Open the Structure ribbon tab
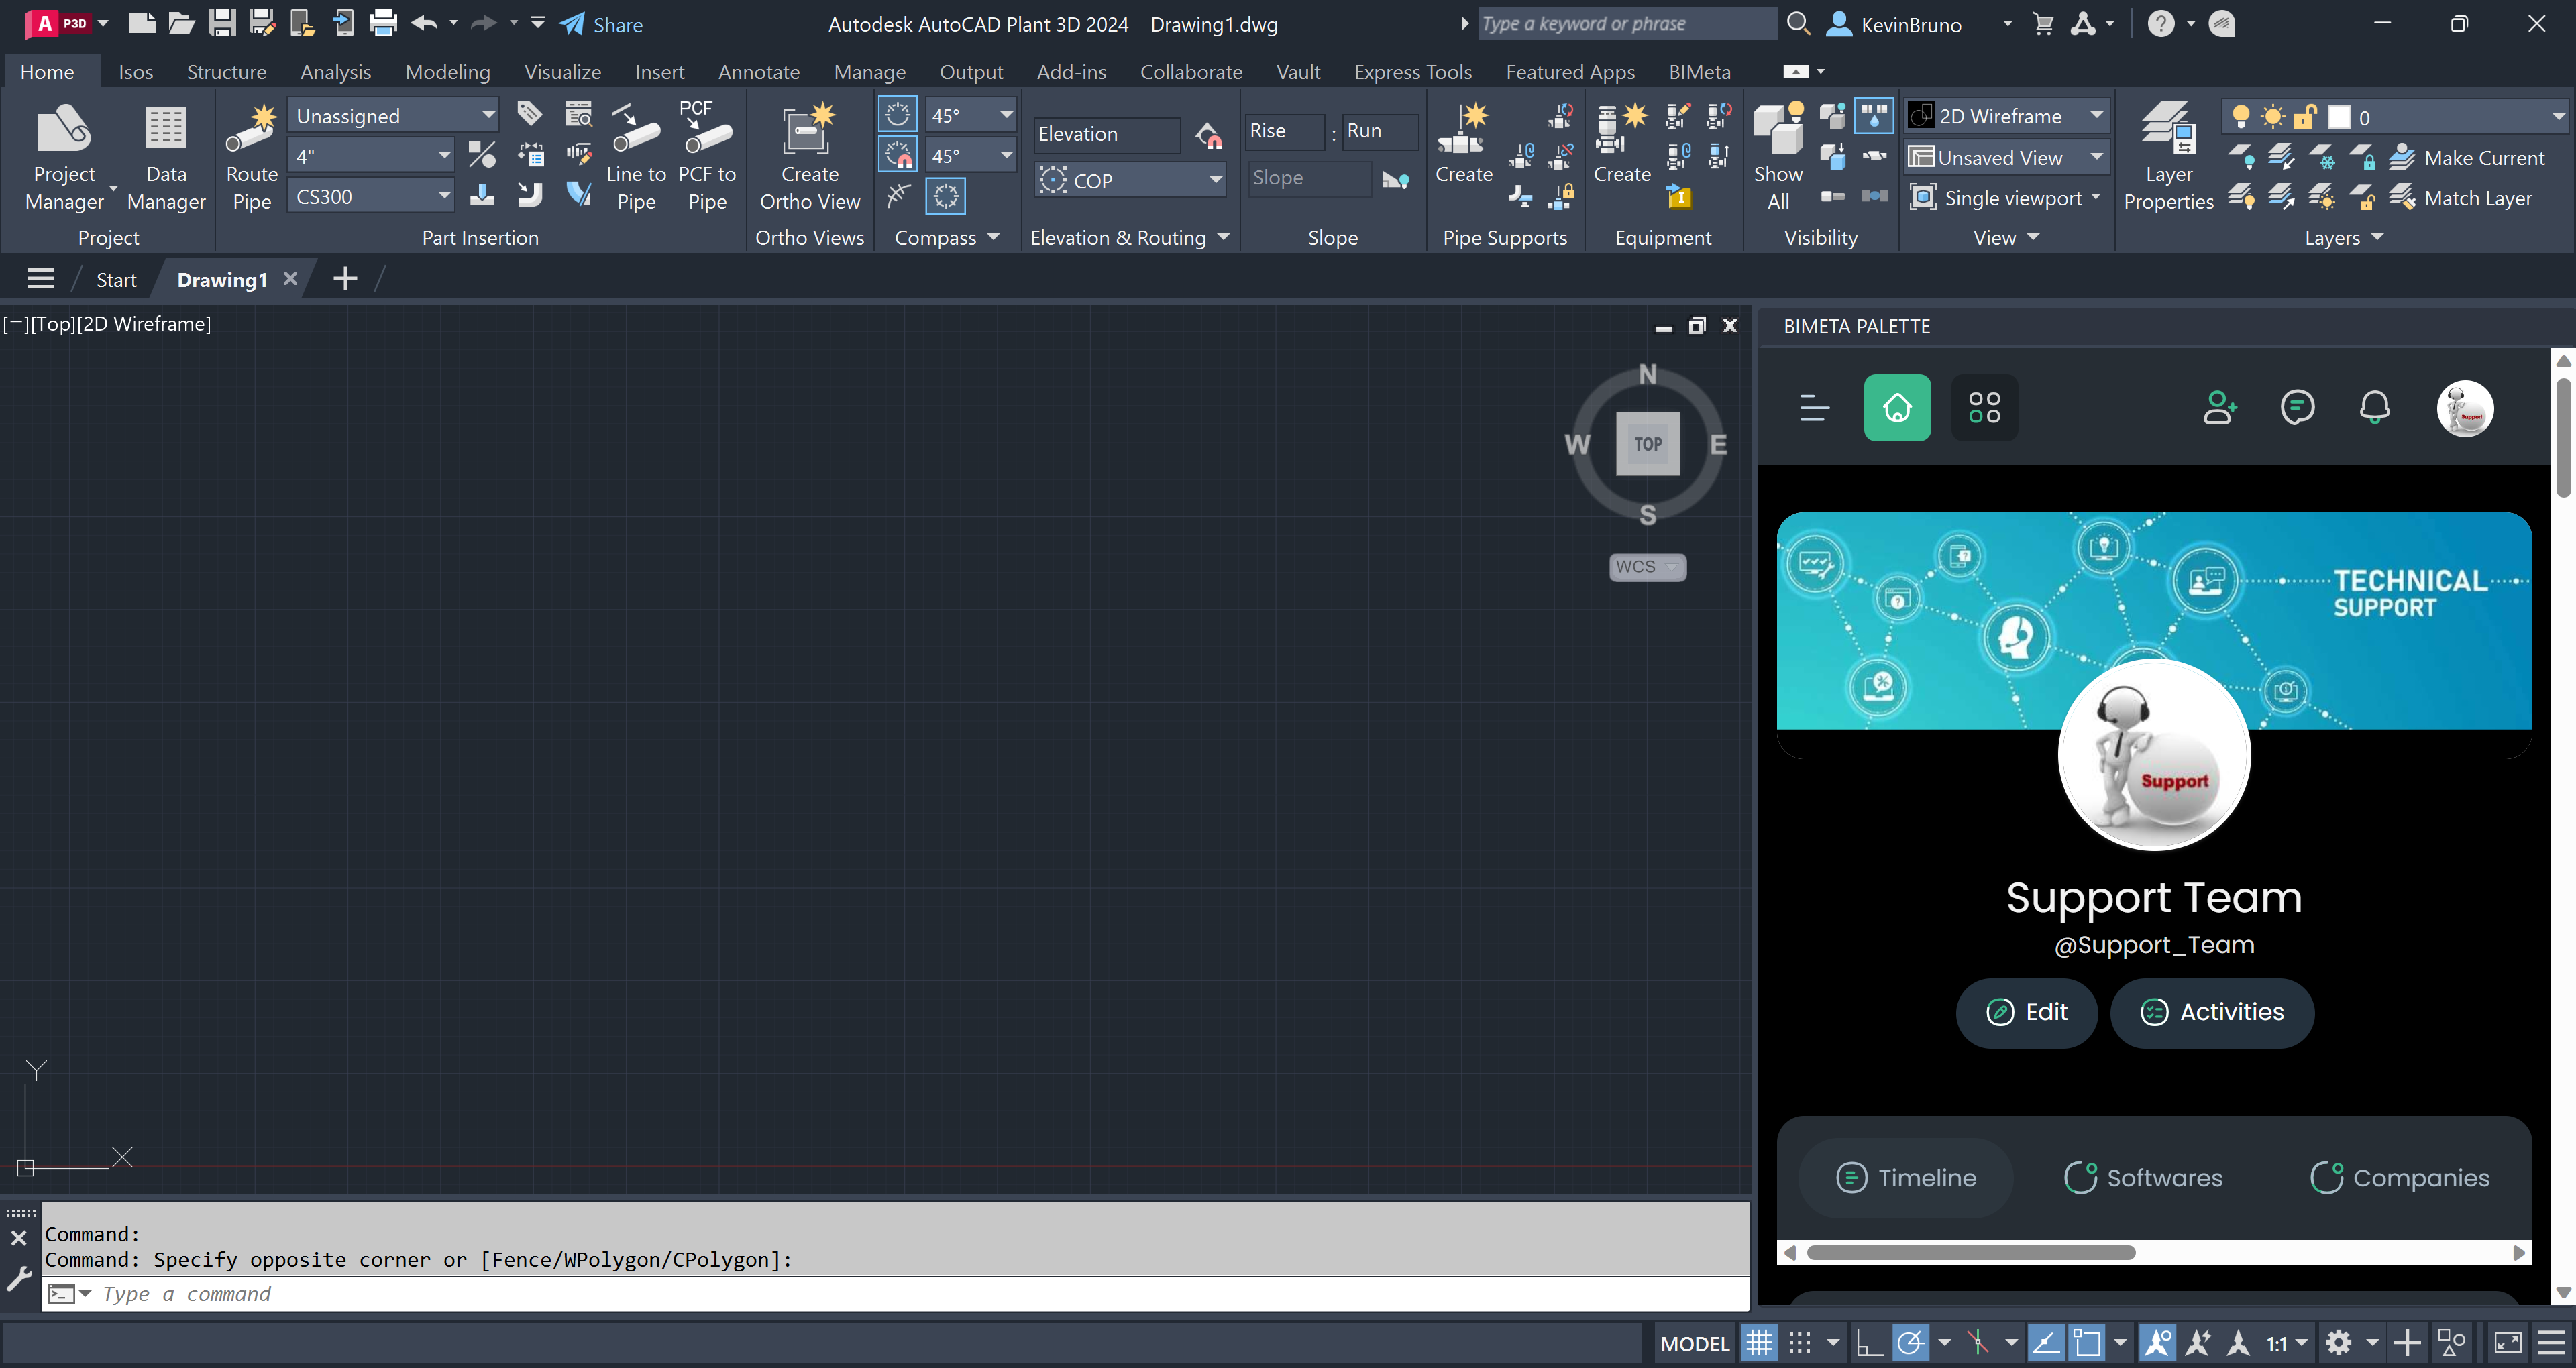Viewport: 2576px width, 1368px height. pos(226,72)
